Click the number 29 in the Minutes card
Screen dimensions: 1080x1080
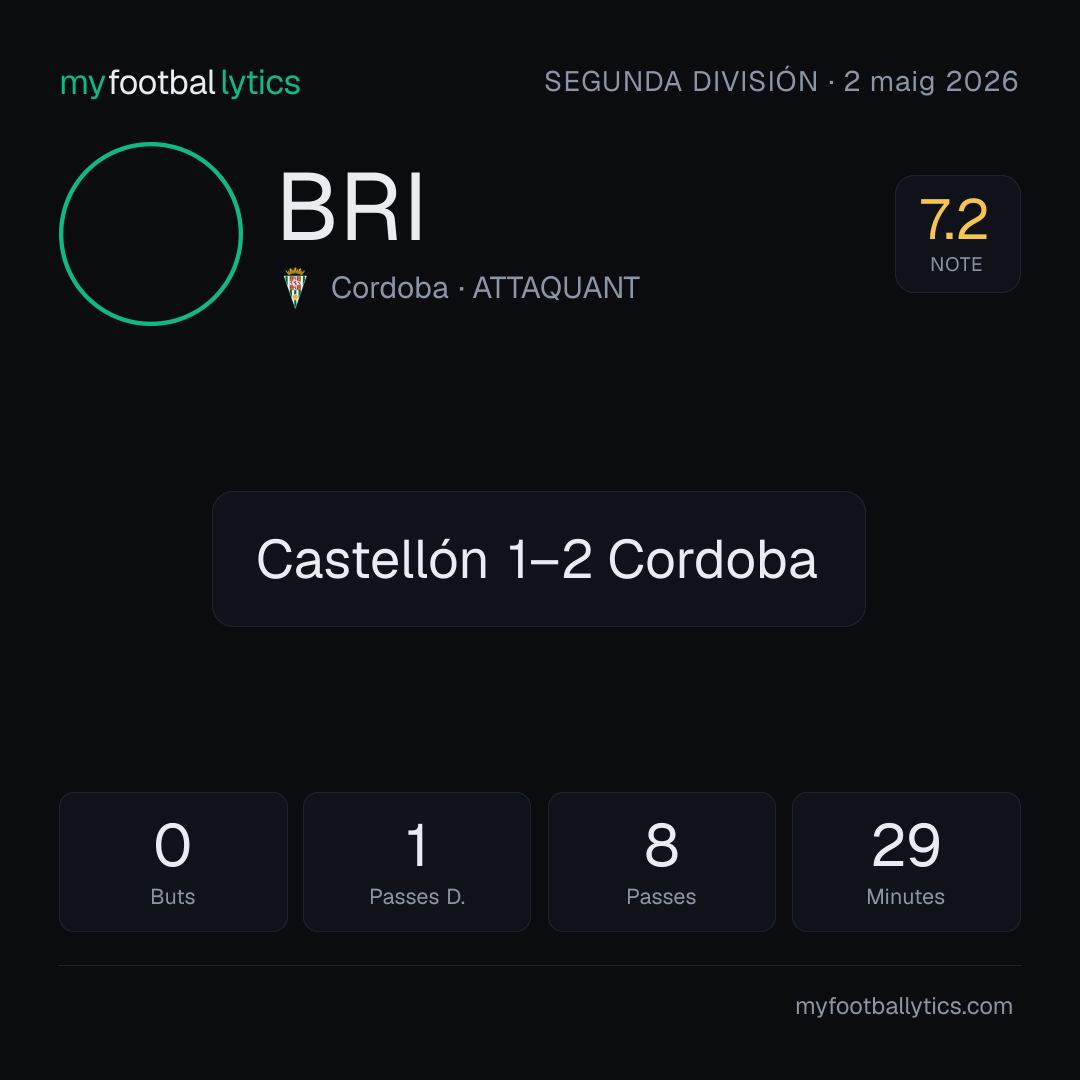tap(906, 845)
